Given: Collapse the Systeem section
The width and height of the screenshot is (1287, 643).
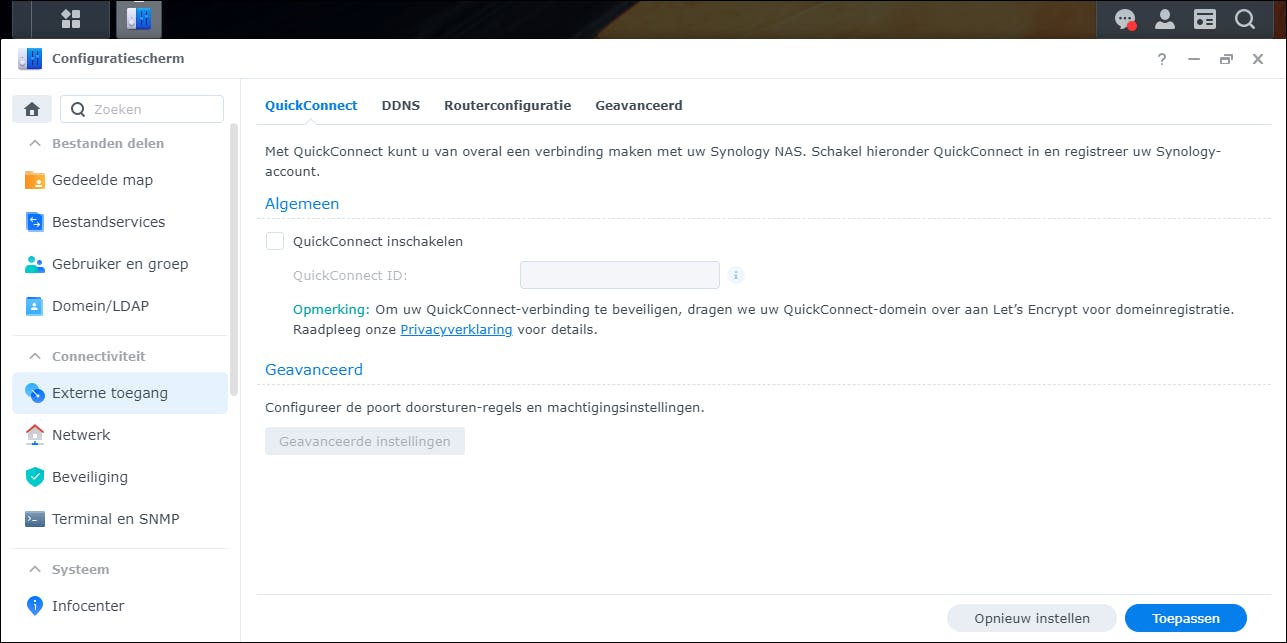Looking at the screenshot, I should pyautogui.click(x=35, y=569).
